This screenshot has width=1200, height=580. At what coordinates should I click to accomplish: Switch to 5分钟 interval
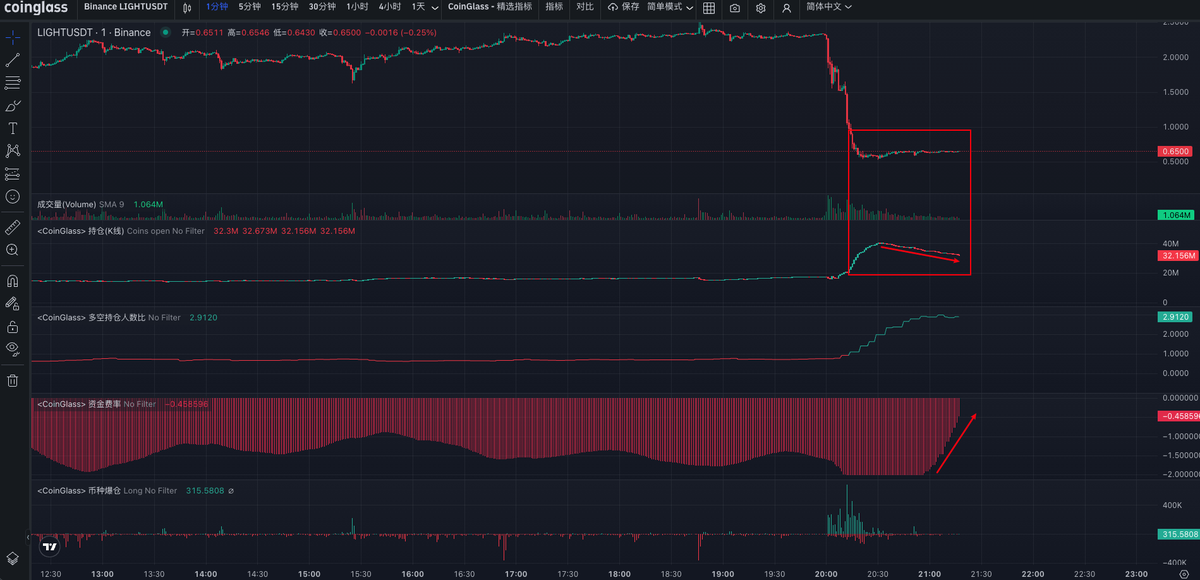coord(250,7)
